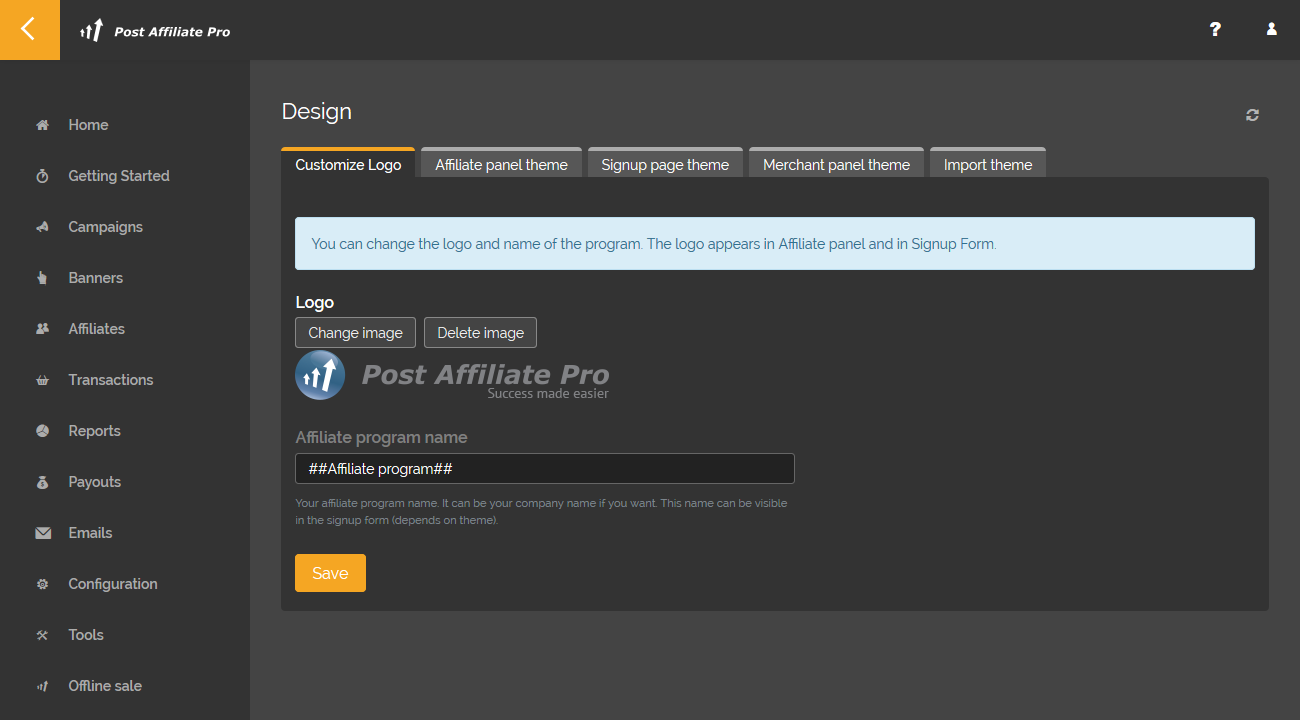The image size is (1300, 720).
Task: Click the Tools wrench icon
Action: coord(42,635)
